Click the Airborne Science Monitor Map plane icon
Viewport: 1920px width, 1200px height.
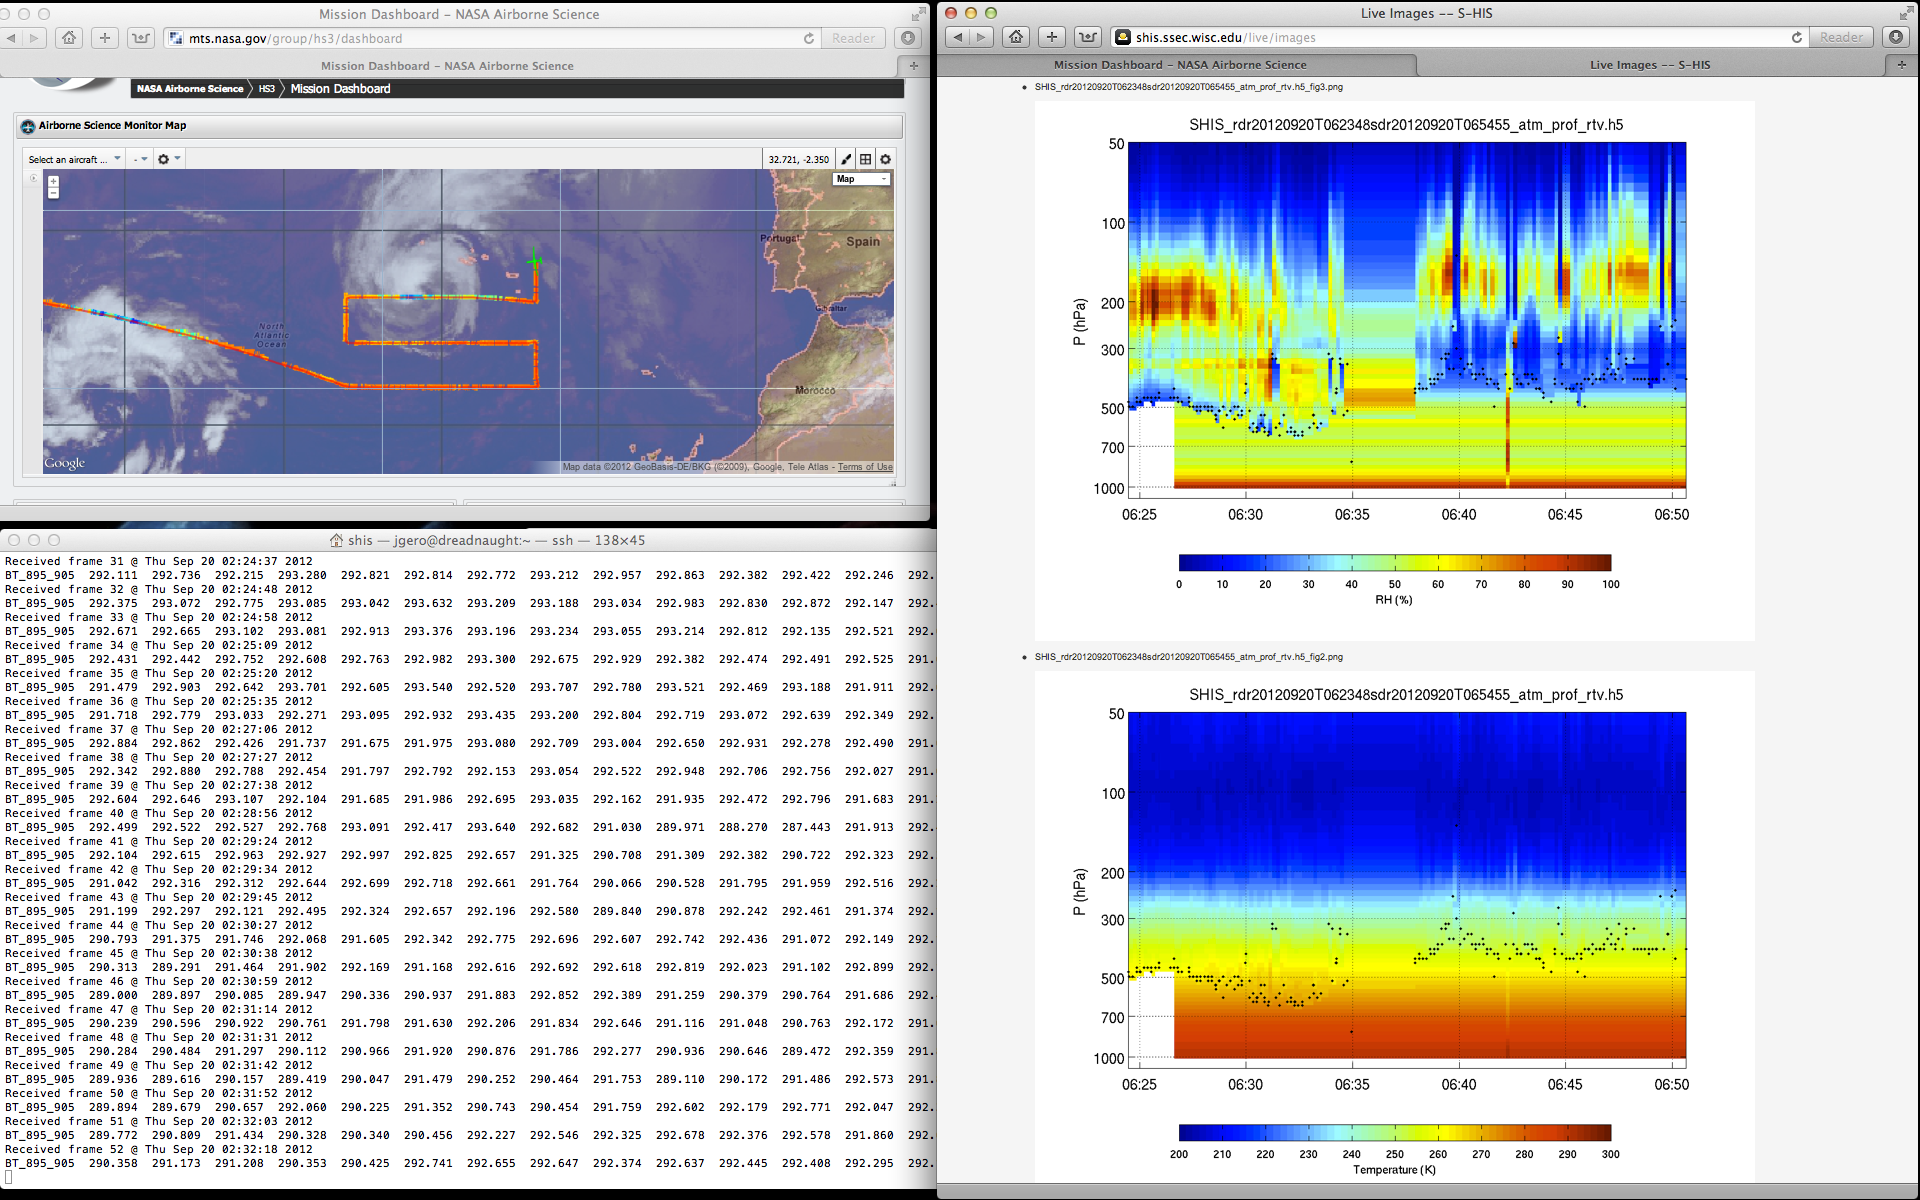coord(28,126)
